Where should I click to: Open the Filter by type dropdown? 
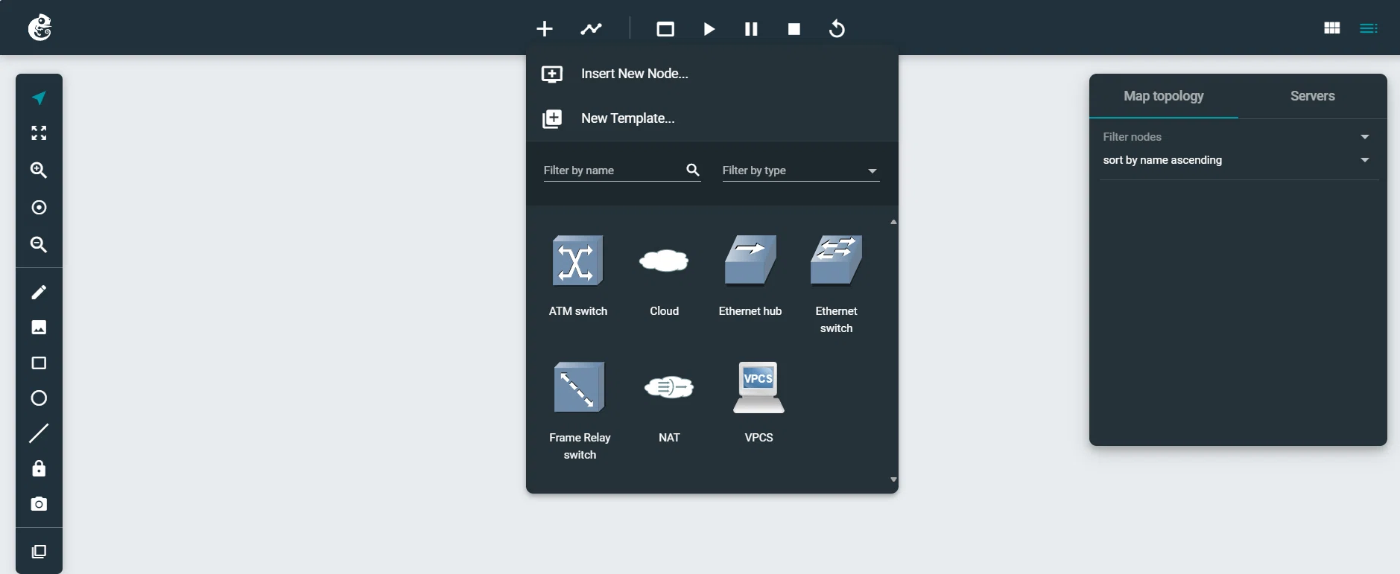pos(801,170)
